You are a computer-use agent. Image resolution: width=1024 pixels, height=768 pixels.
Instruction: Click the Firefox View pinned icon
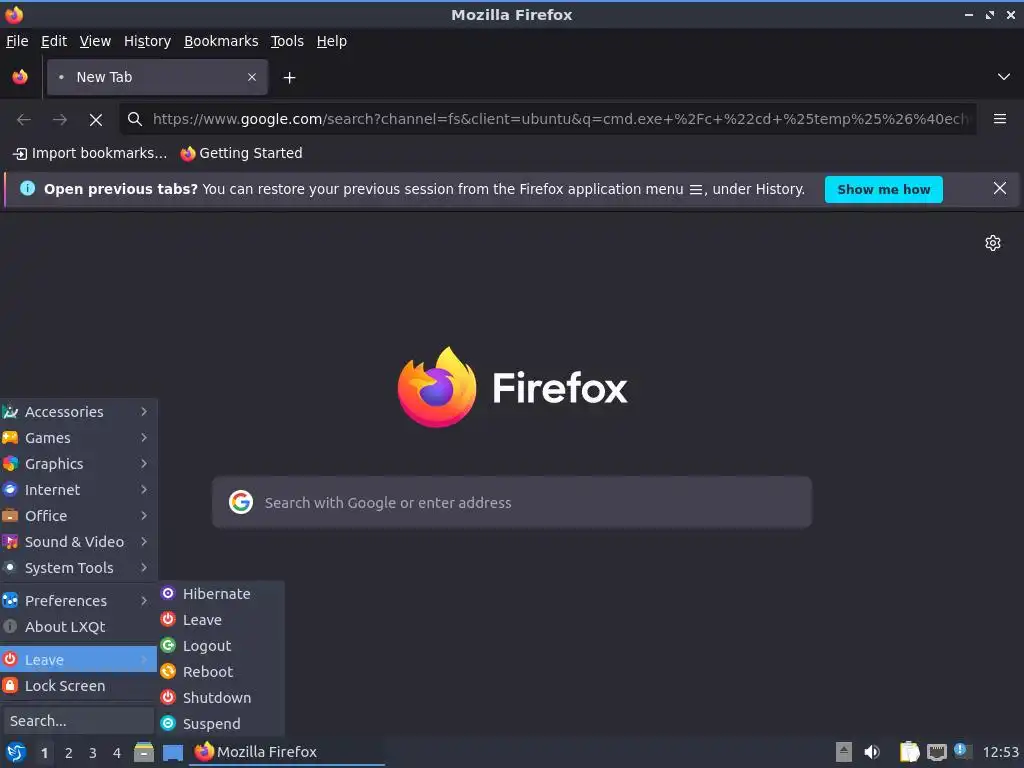tap(20, 77)
